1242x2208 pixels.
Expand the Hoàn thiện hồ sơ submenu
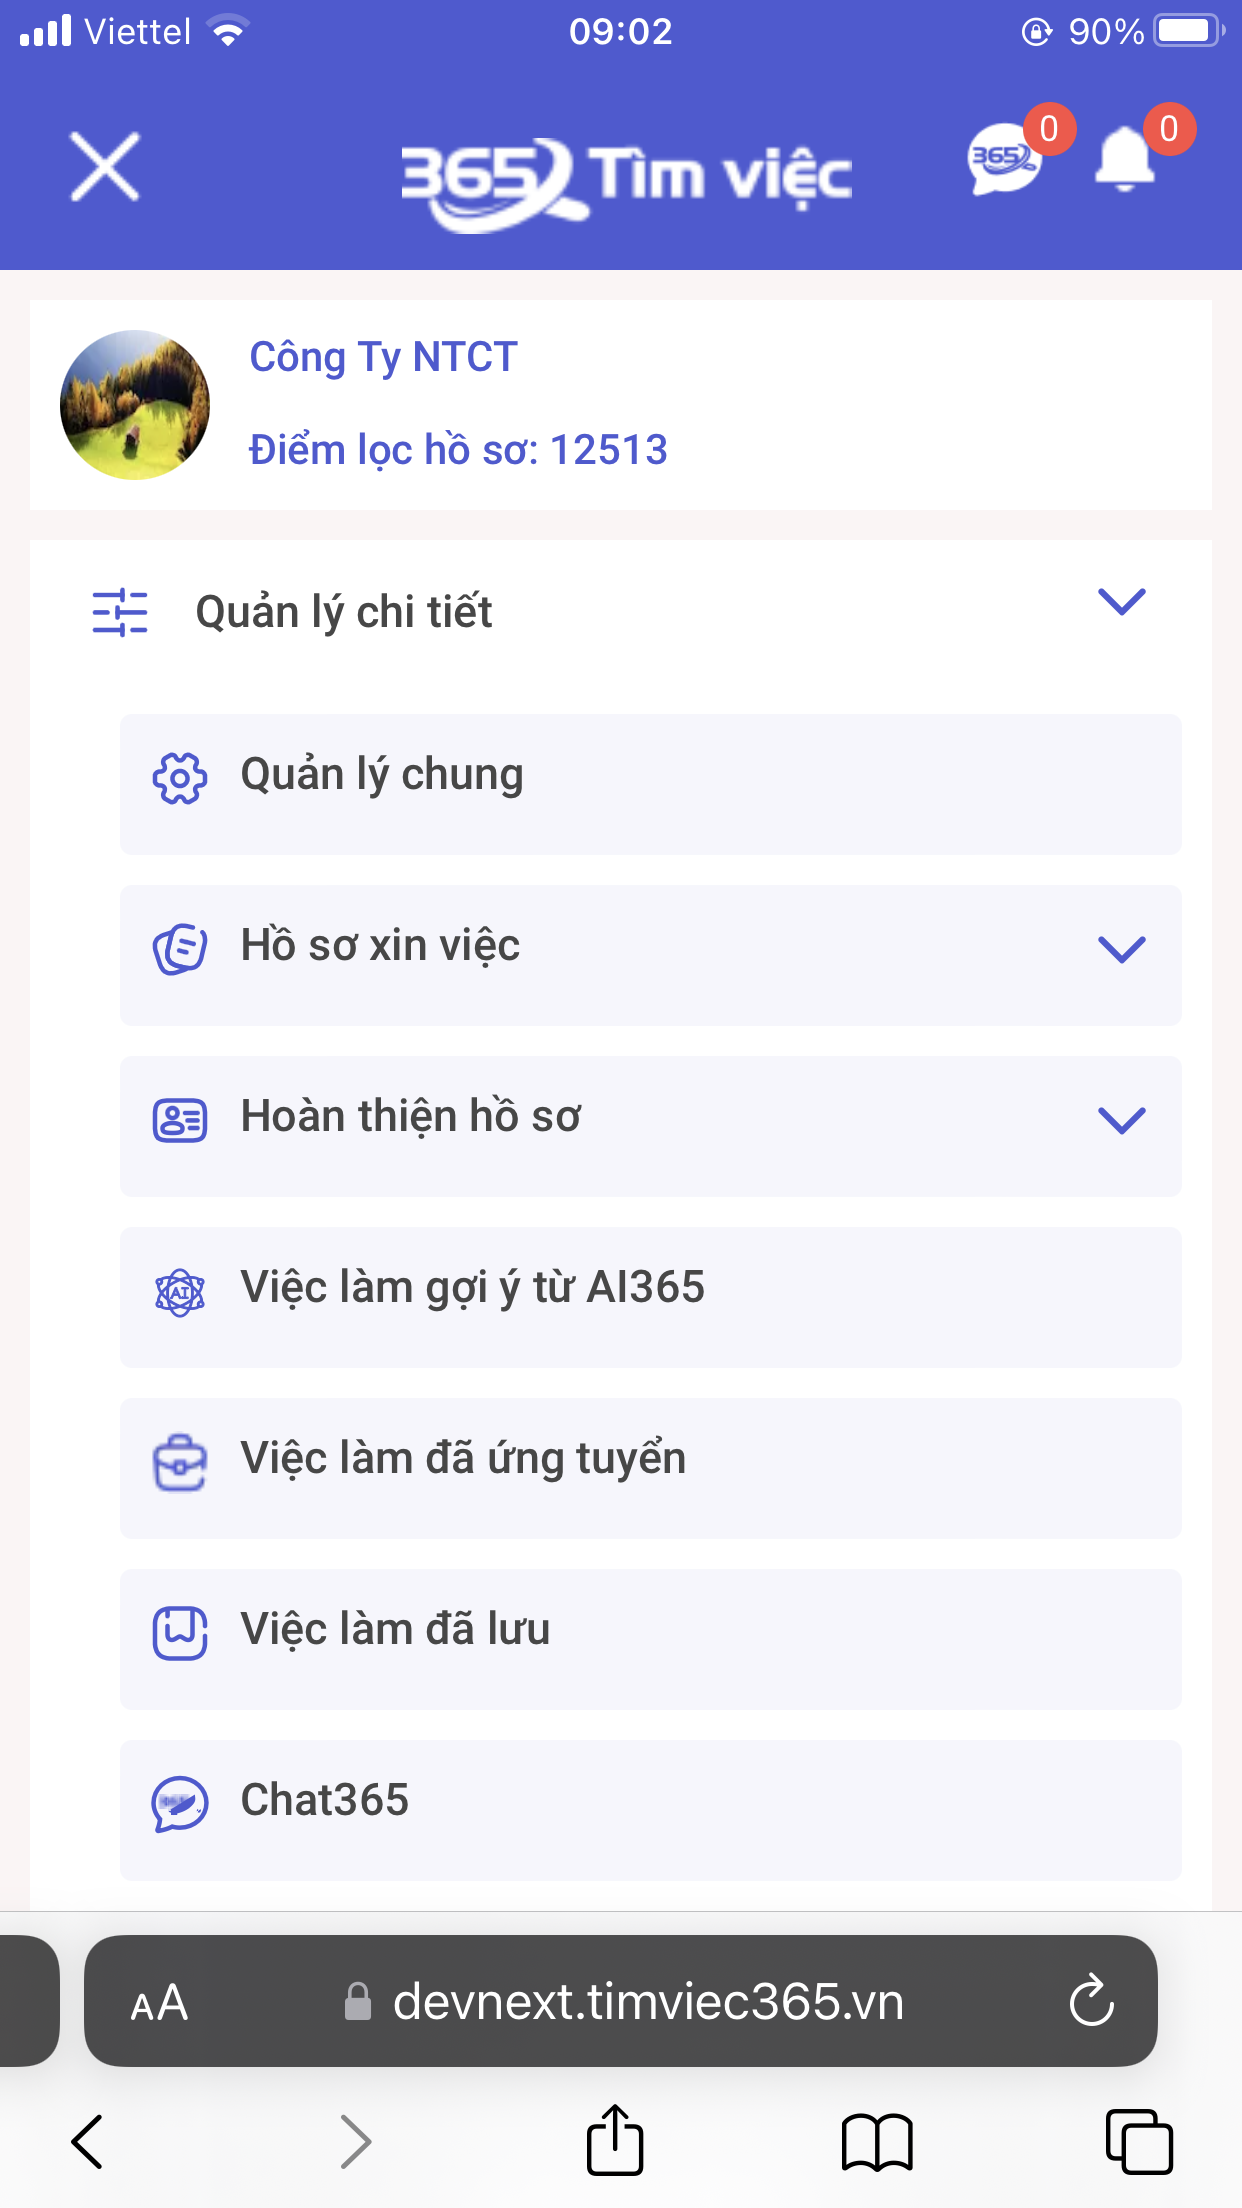point(1122,1120)
